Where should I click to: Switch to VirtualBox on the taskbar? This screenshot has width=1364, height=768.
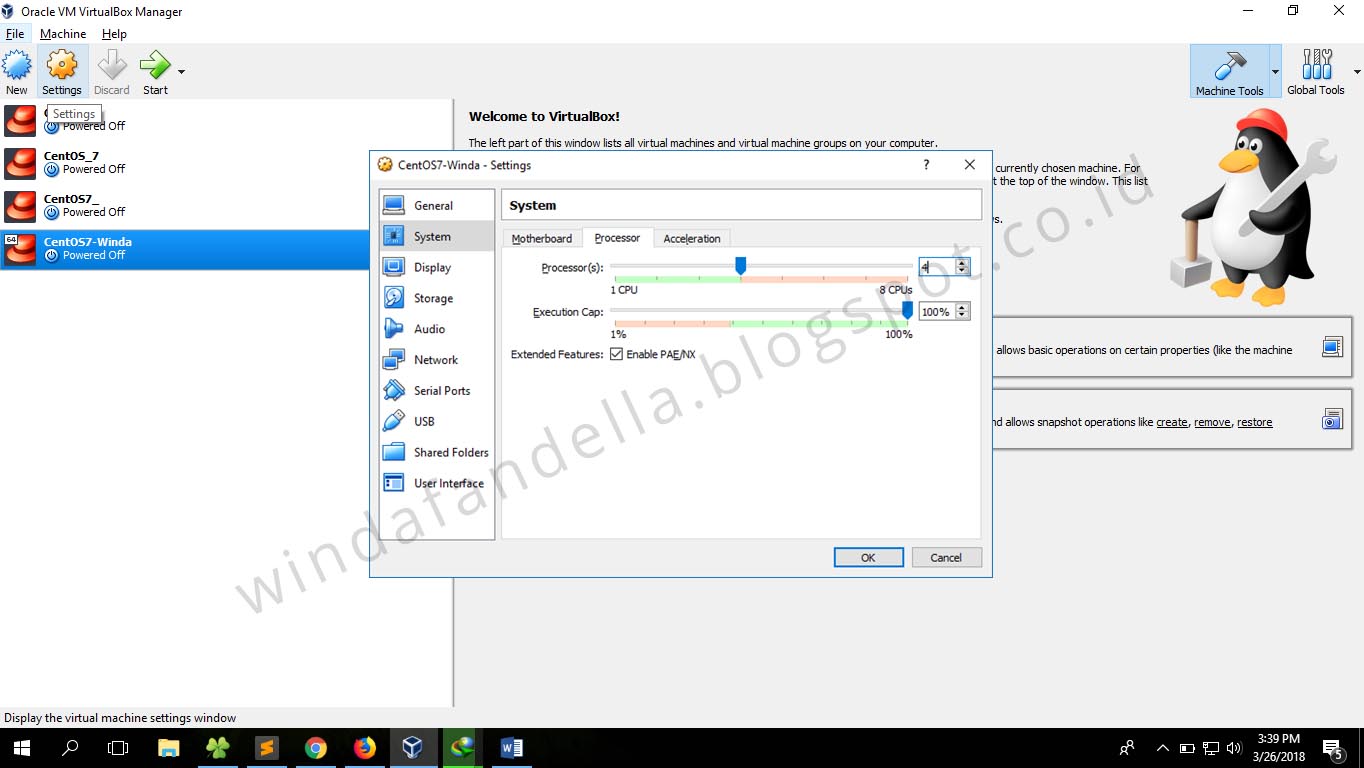(x=412, y=748)
